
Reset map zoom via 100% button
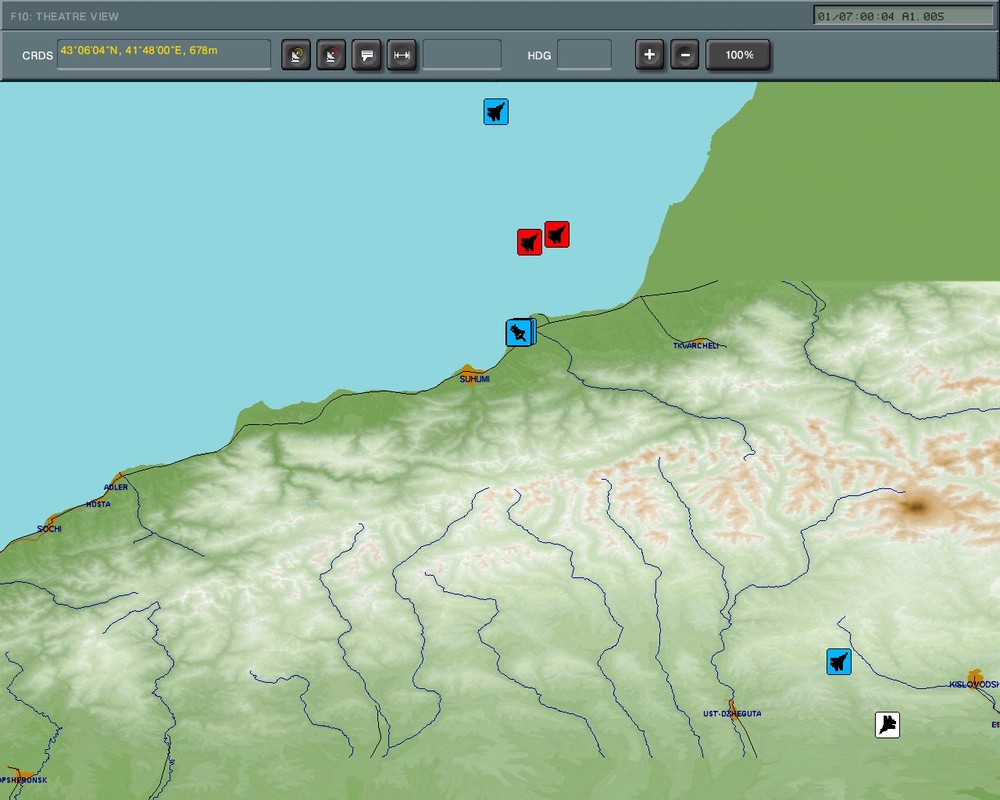pos(739,55)
